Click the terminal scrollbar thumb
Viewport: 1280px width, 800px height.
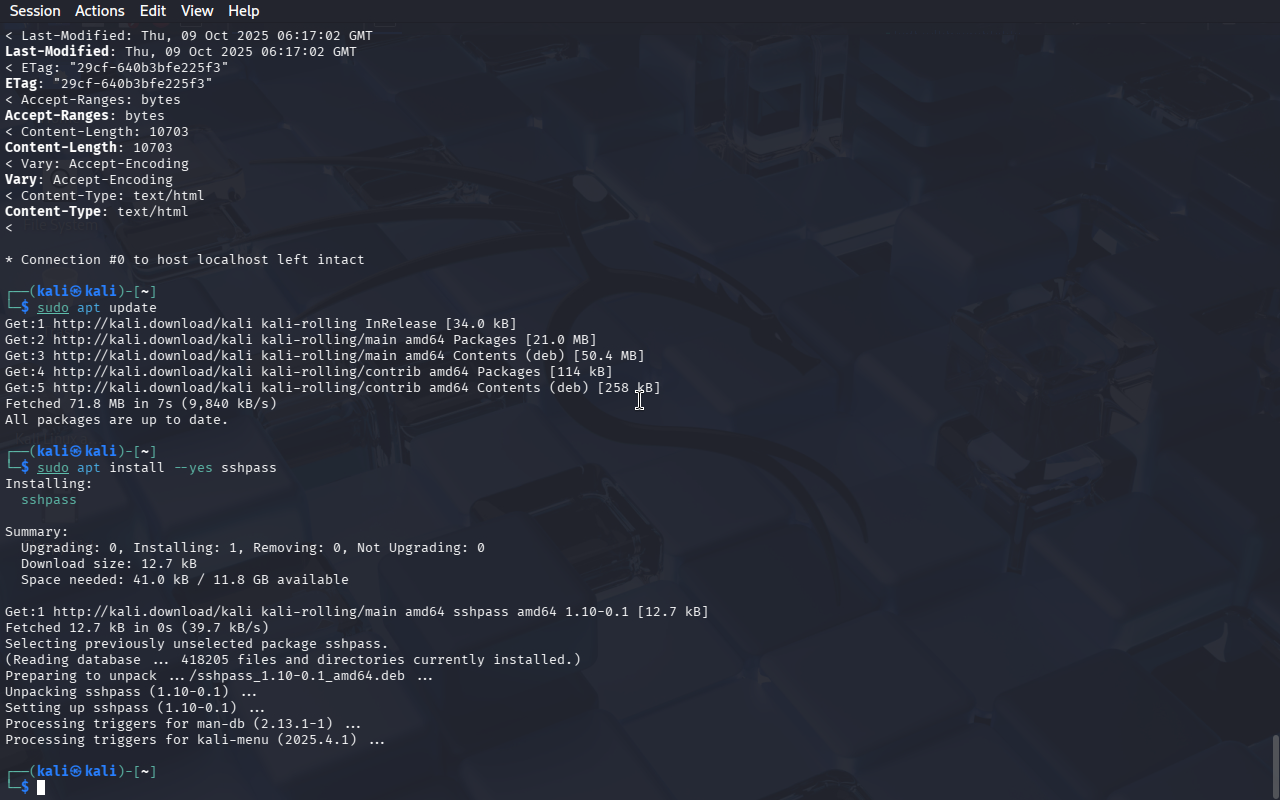tap(1275, 767)
